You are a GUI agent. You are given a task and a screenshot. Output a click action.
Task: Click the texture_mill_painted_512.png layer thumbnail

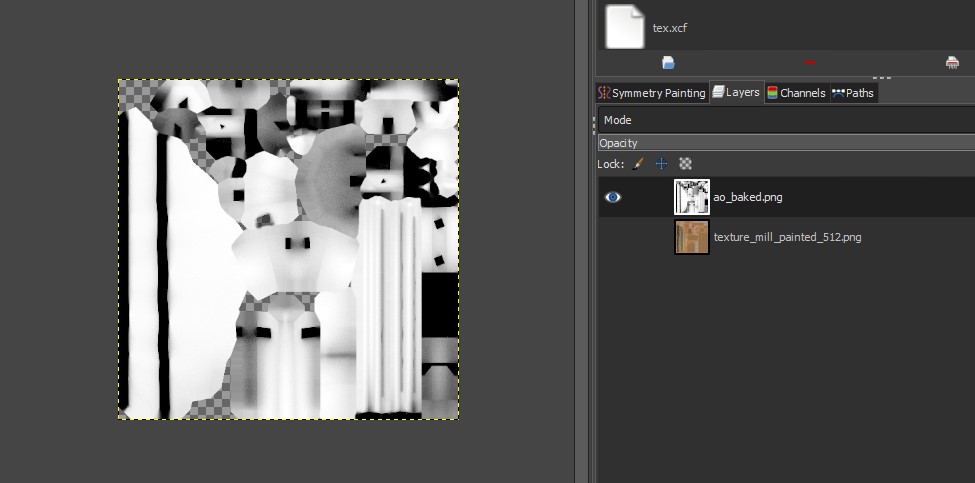coord(691,238)
